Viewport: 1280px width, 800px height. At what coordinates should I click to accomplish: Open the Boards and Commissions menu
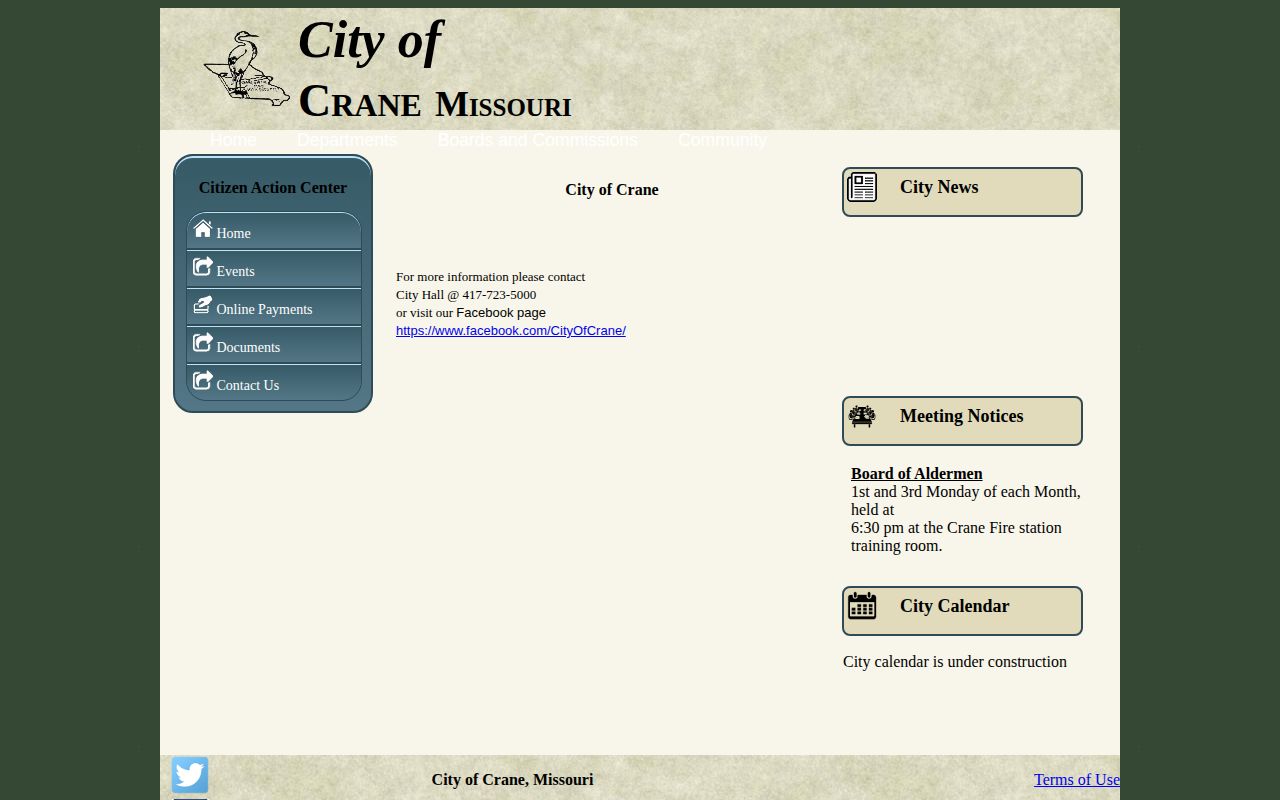coord(538,140)
